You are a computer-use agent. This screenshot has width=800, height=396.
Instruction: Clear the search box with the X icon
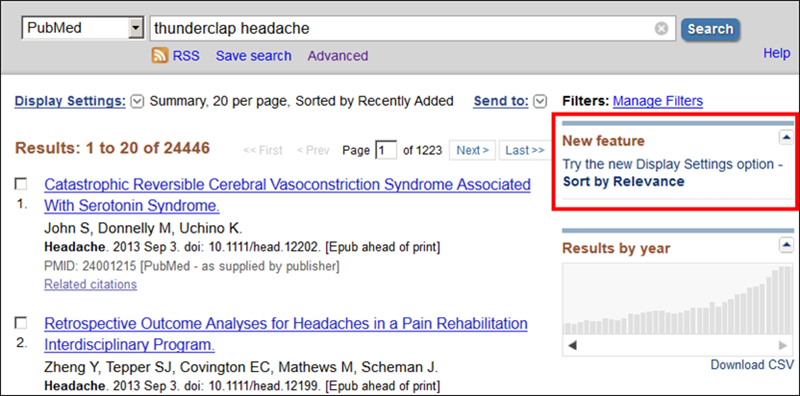pos(661,29)
